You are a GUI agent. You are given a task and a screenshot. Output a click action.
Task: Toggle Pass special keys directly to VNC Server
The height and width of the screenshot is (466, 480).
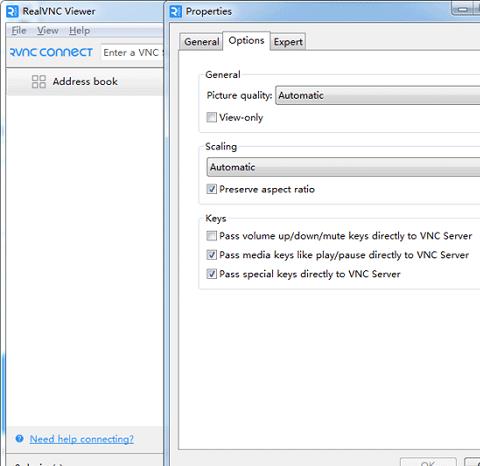(x=211, y=274)
